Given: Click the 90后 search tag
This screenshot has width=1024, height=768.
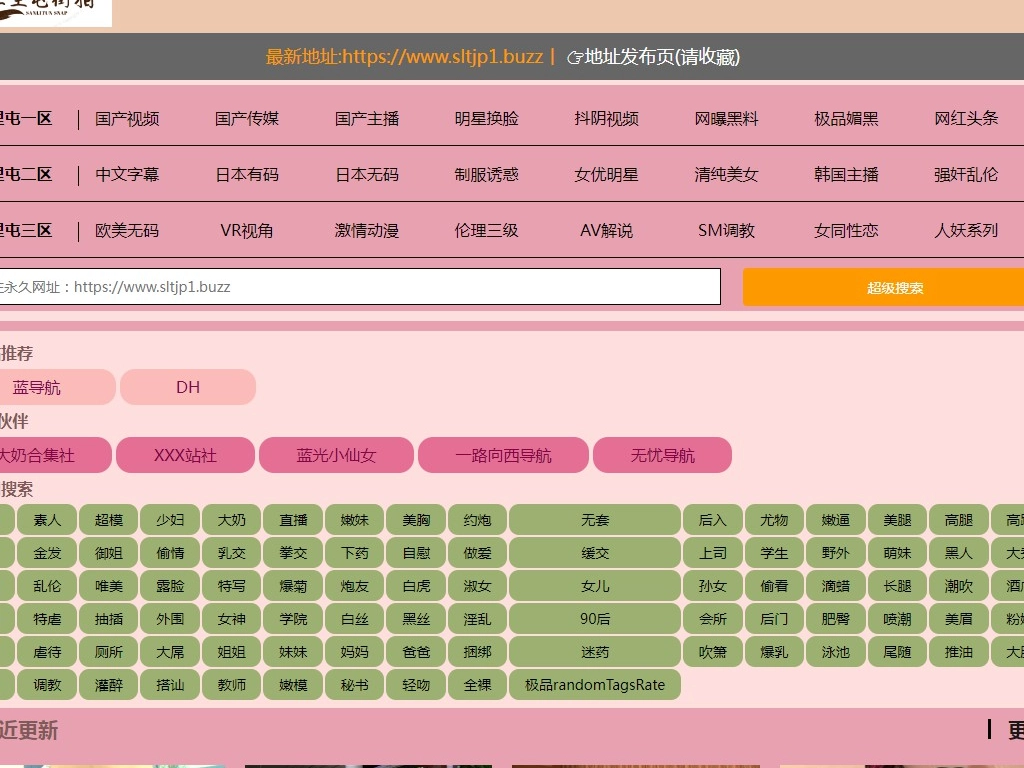Looking at the screenshot, I should pyautogui.click(x=595, y=619).
